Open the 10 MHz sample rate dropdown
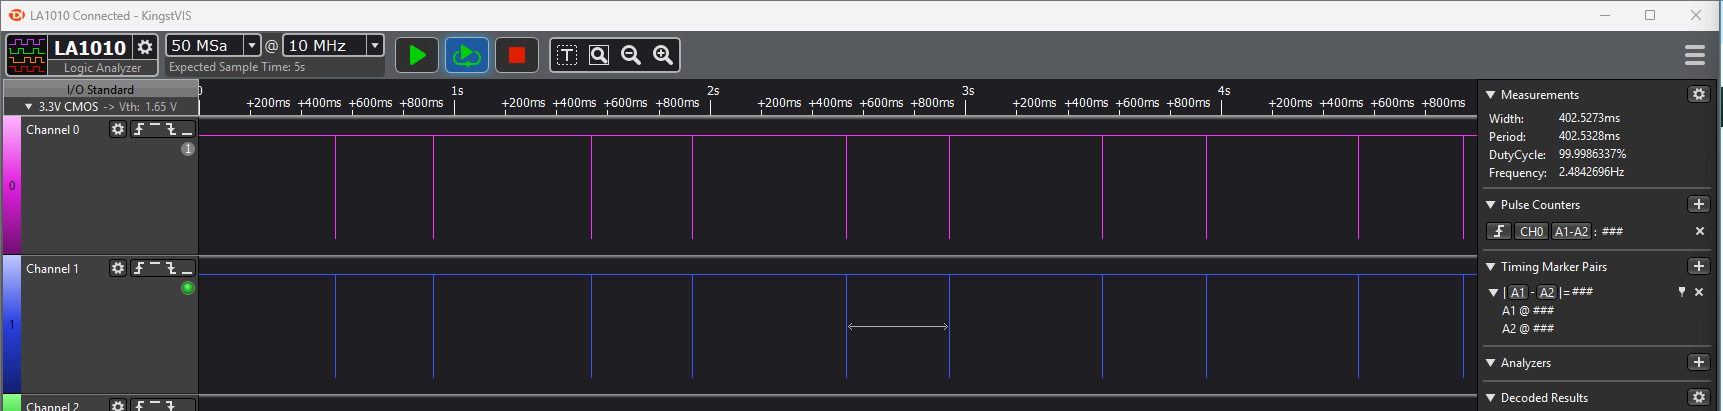This screenshot has width=1723, height=411. coord(375,45)
